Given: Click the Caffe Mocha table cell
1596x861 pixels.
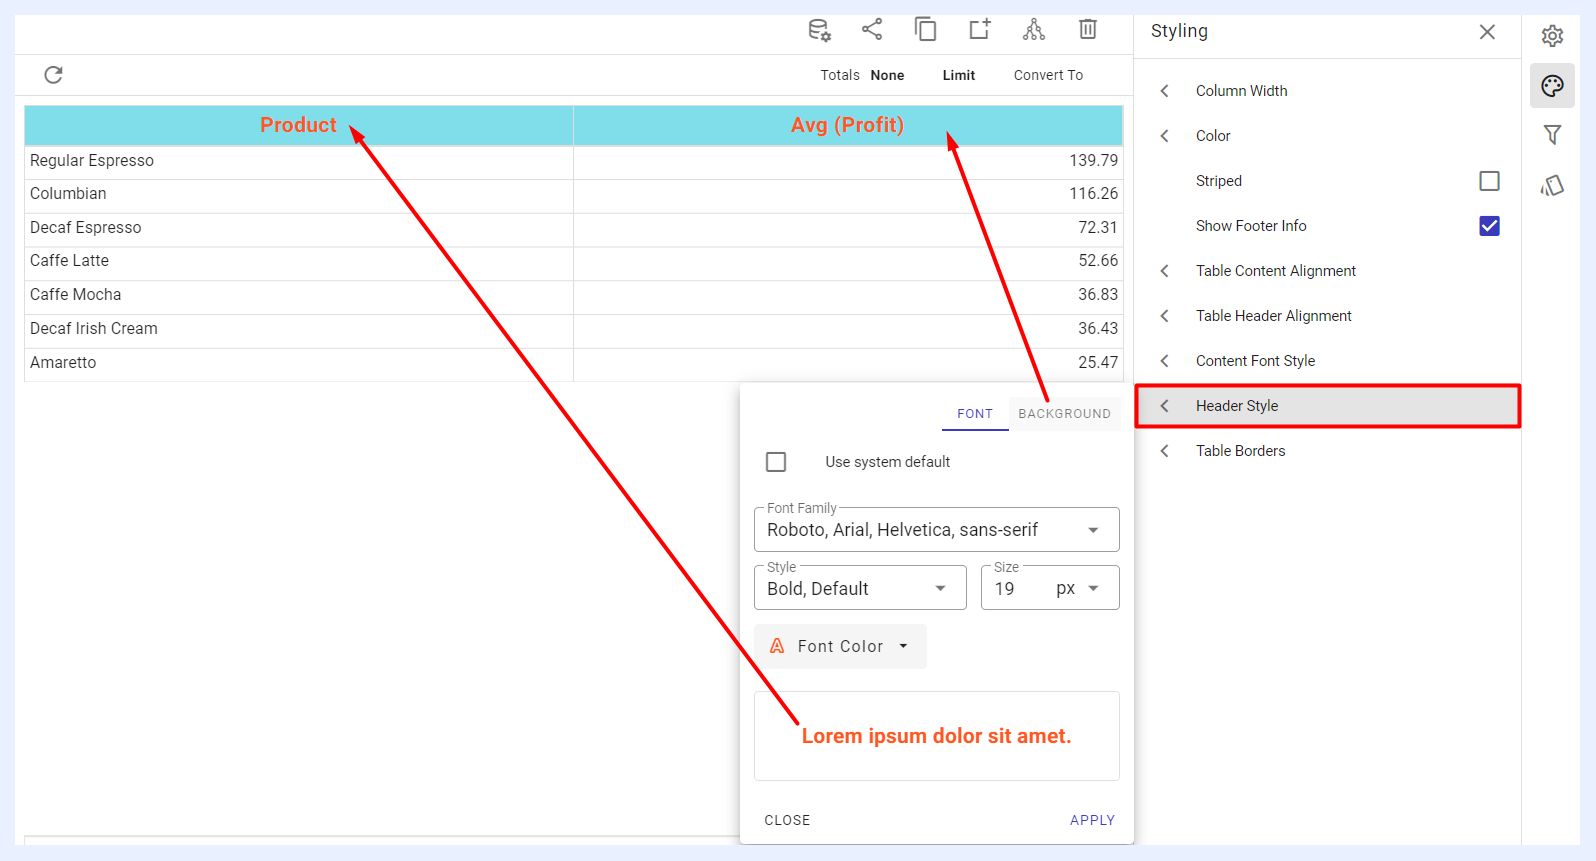Looking at the screenshot, I should point(299,295).
